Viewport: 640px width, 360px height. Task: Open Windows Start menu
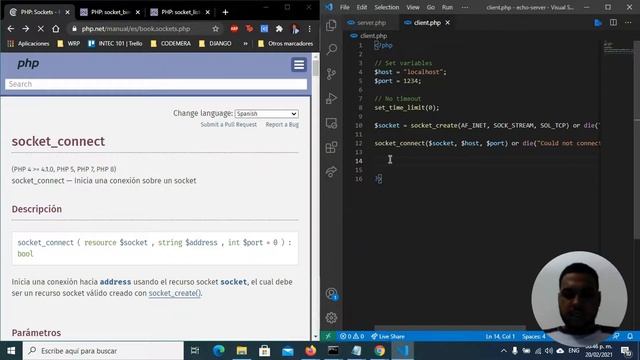pyautogui.click(x=11, y=351)
